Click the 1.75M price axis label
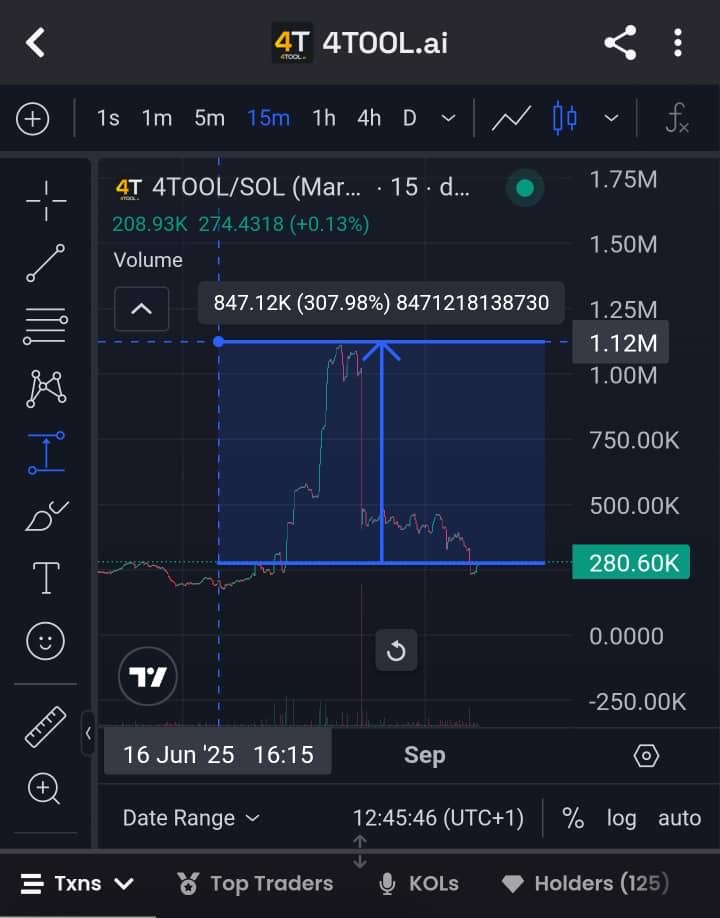The width and height of the screenshot is (720, 918). pyautogui.click(x=623, y=179)
